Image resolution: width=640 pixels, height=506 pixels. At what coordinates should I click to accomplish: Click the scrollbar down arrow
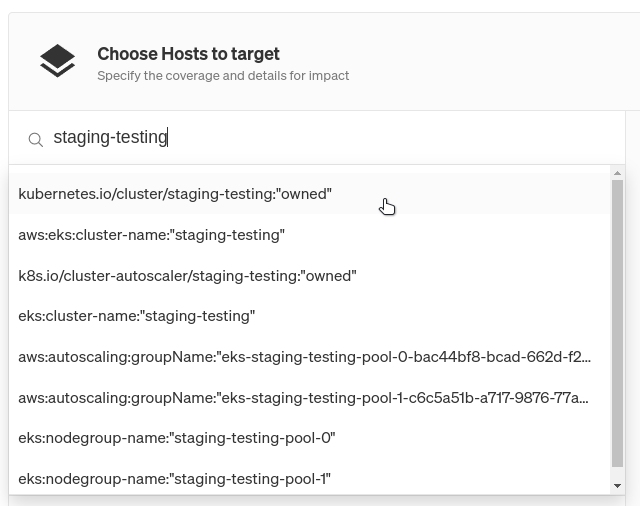618,486
